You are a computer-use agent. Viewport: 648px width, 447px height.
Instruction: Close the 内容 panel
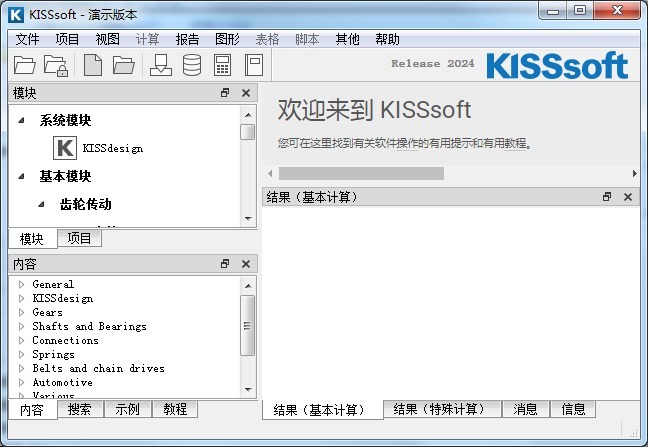(246, 263)
